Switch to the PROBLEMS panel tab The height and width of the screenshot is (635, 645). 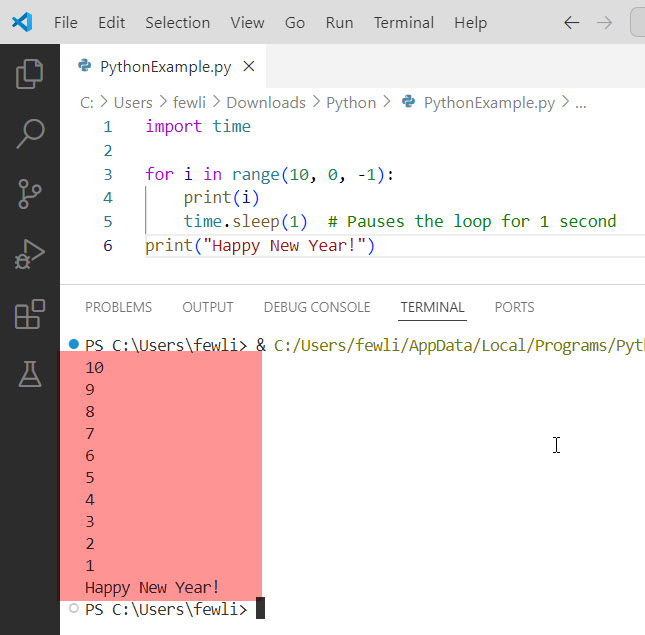click(x=118, y=307)
